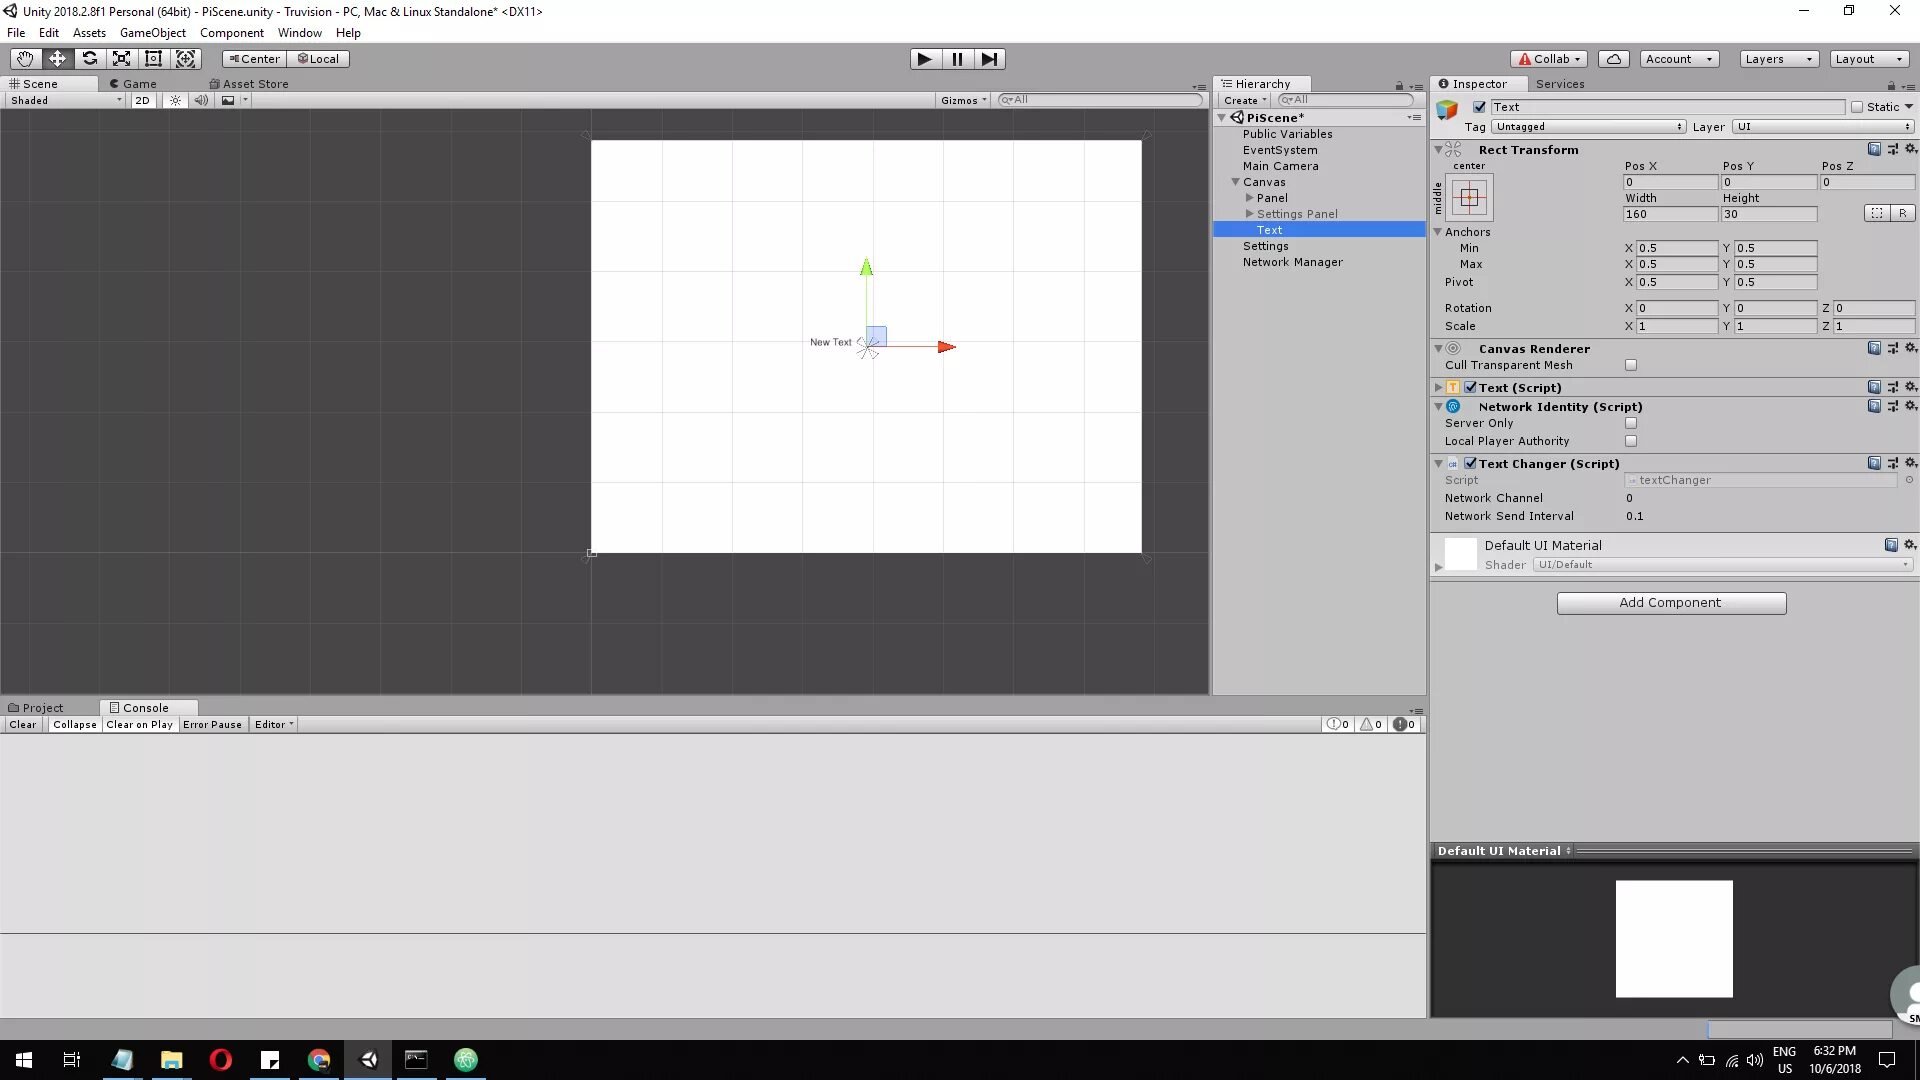
Task: Switch to Project tab
Action: [36, 708]
